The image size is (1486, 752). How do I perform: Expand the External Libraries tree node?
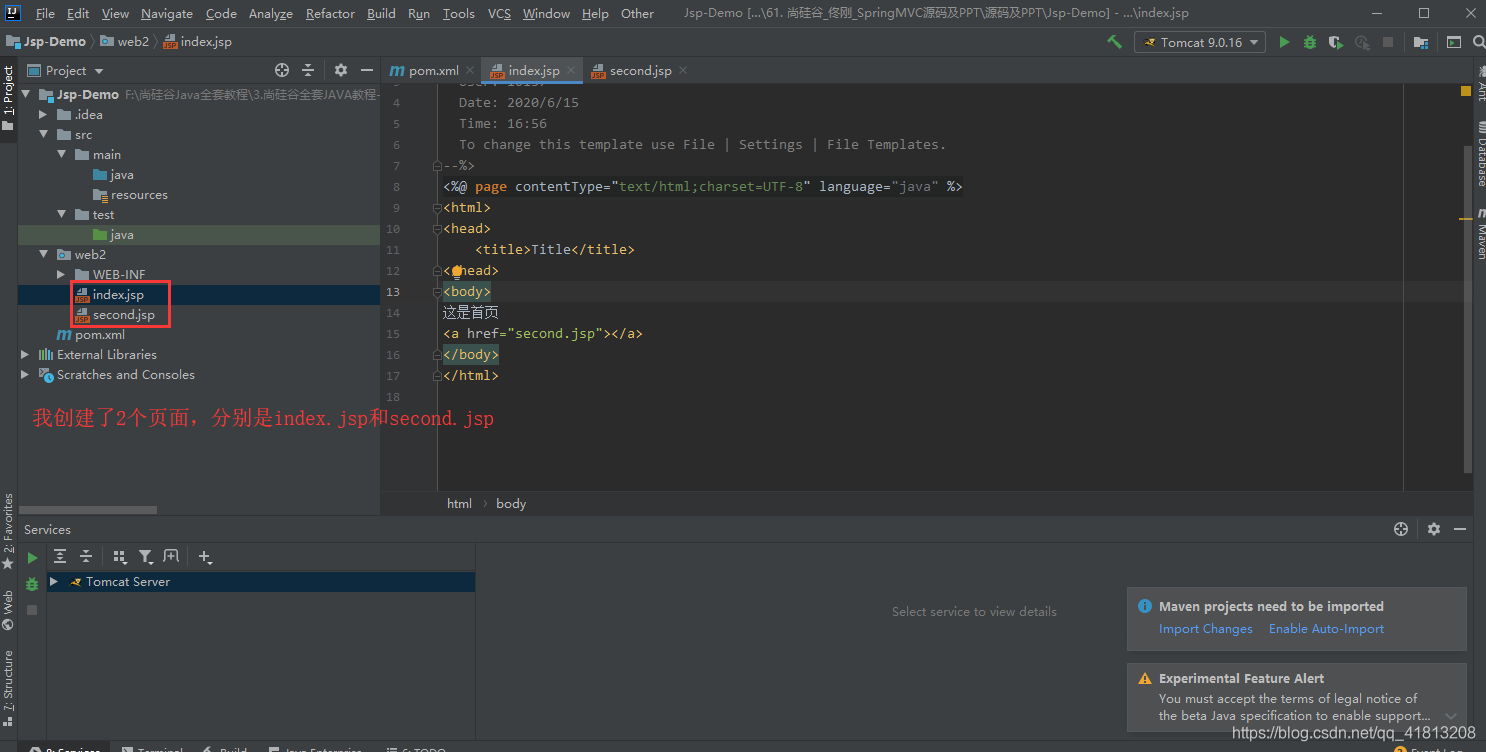click(25, 354)
